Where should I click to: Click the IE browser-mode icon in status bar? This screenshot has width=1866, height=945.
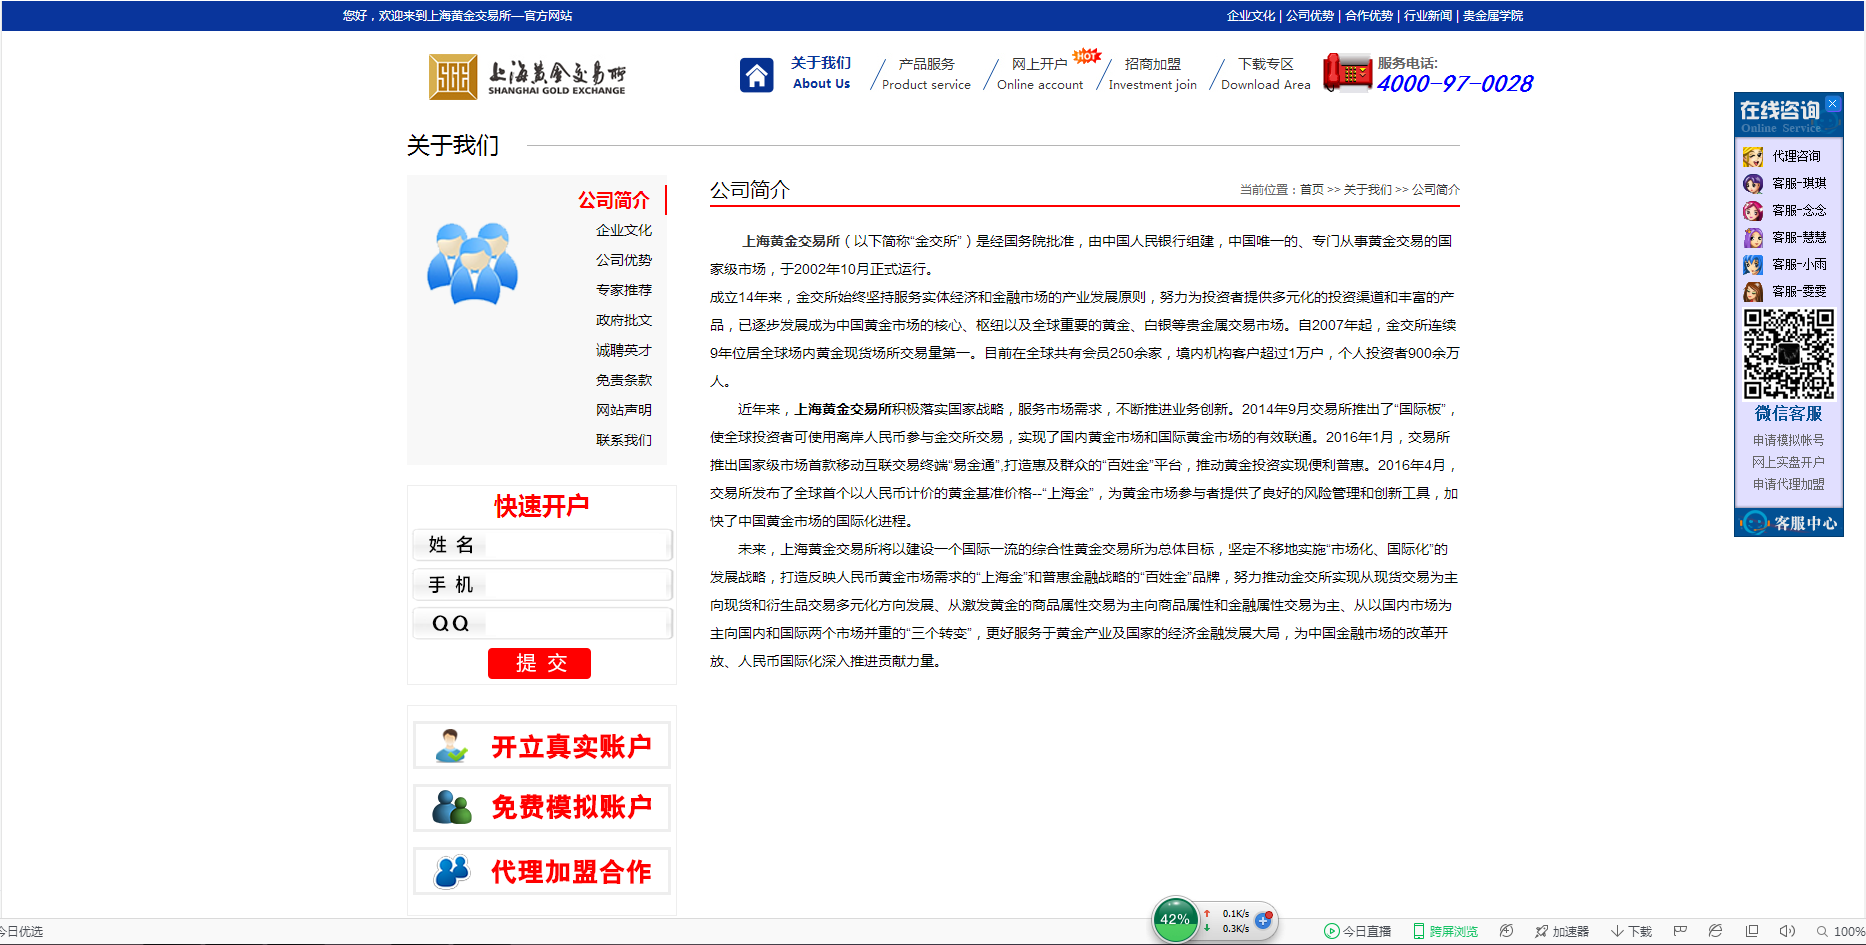tap(1715, 931)
